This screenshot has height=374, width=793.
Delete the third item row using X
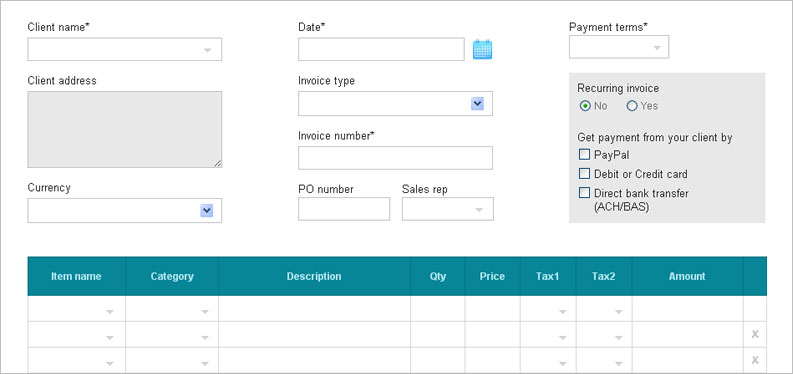pos(755,360)
